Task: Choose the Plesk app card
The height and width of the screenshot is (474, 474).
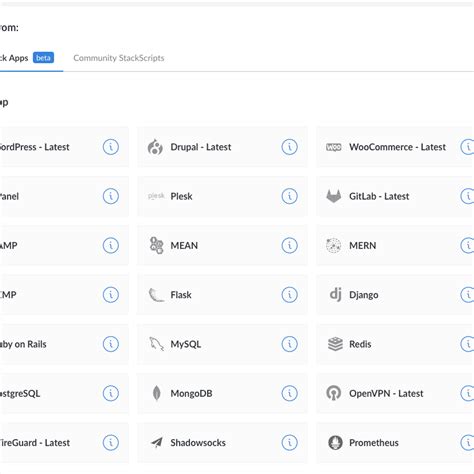Action: pos(222,196)
